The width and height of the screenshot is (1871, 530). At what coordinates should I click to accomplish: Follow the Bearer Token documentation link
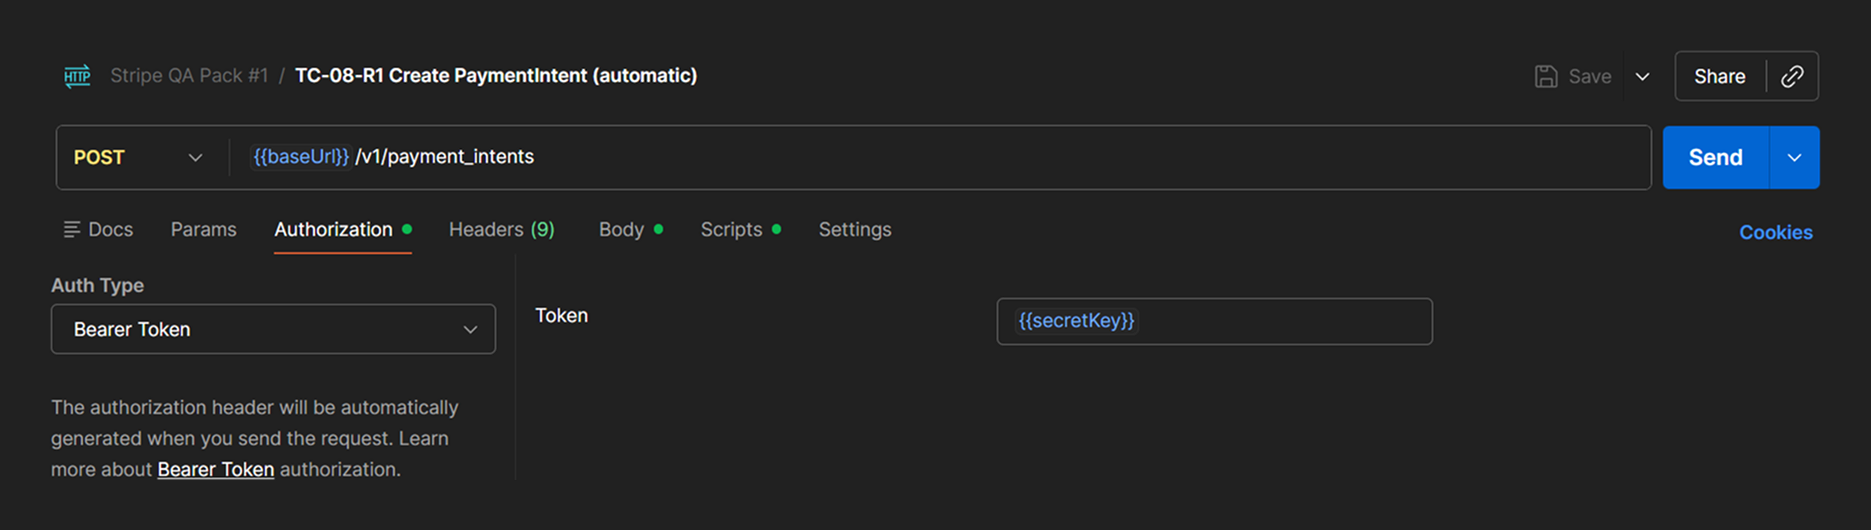[215, 469]
